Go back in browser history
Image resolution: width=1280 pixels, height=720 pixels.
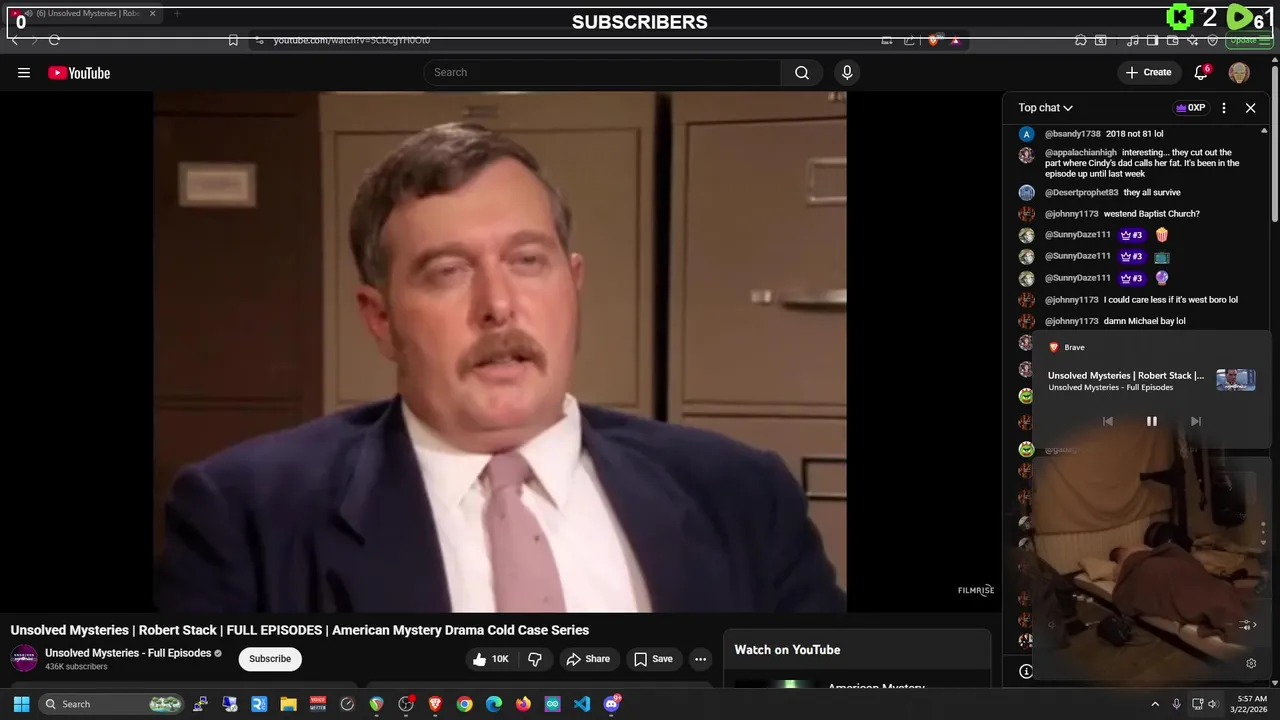coord(15,40)
